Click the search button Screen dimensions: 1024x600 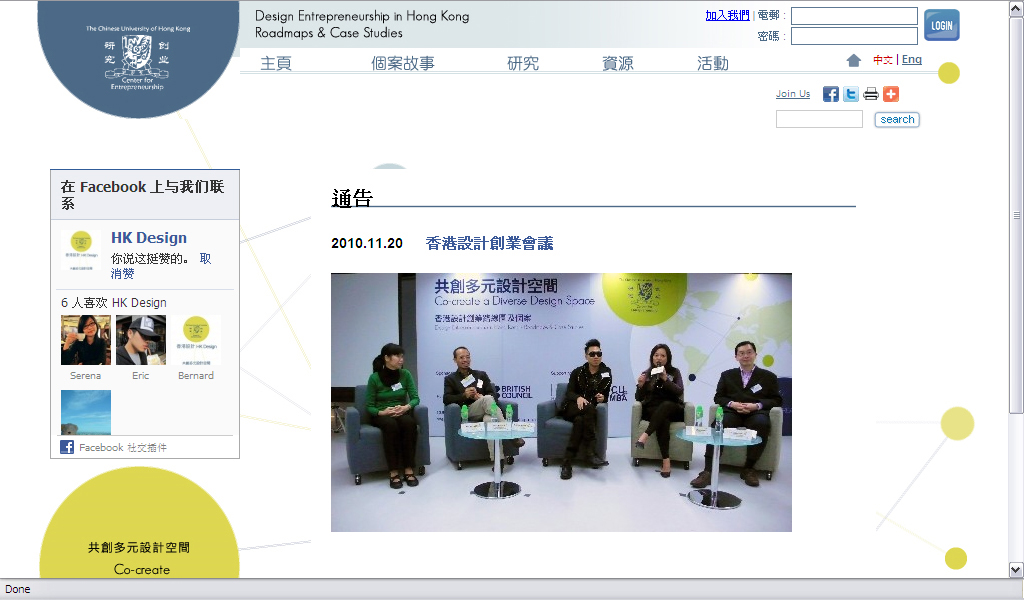[x=897, y=119]
